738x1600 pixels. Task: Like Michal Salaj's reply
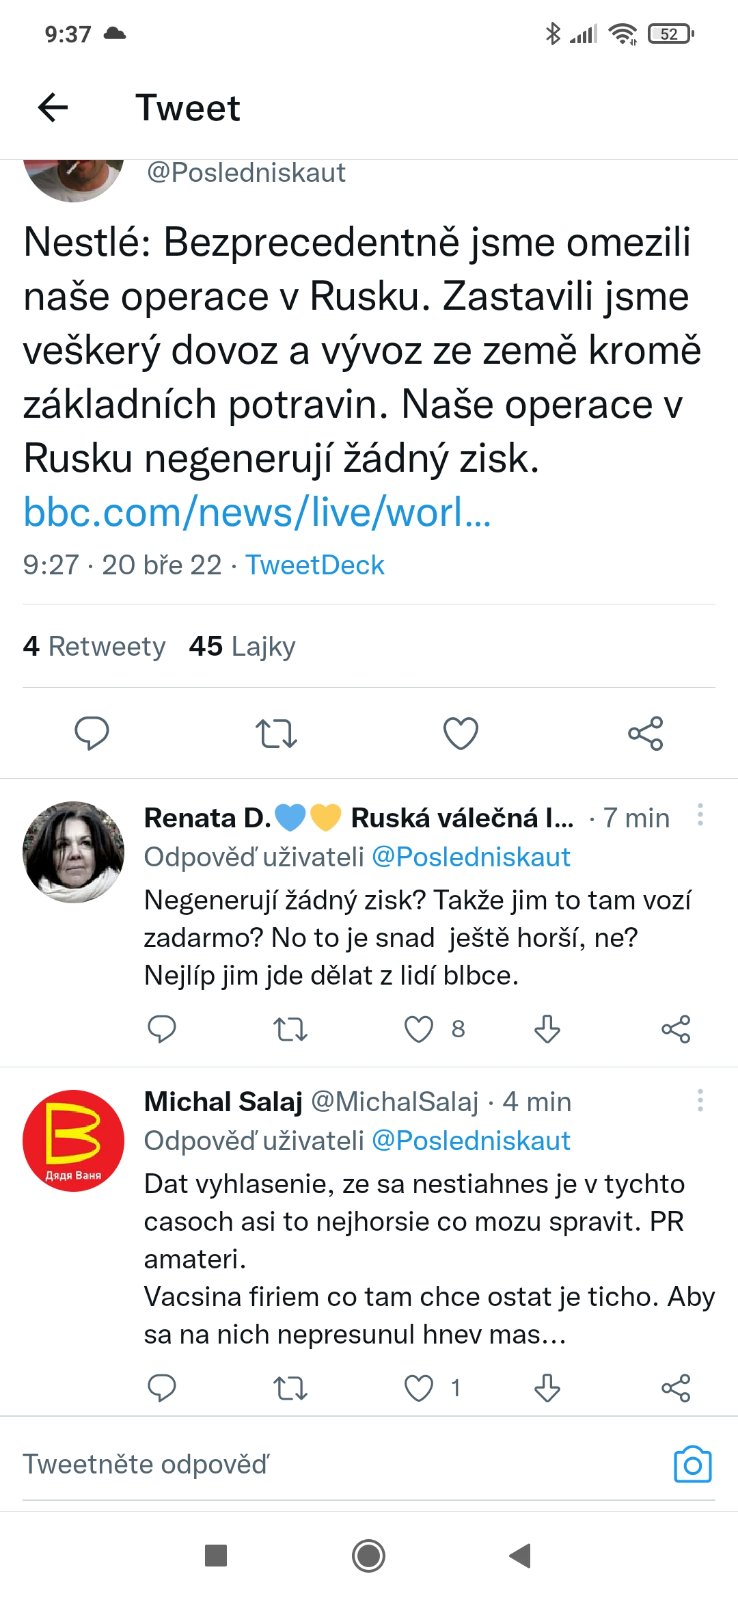point(419,1388)
